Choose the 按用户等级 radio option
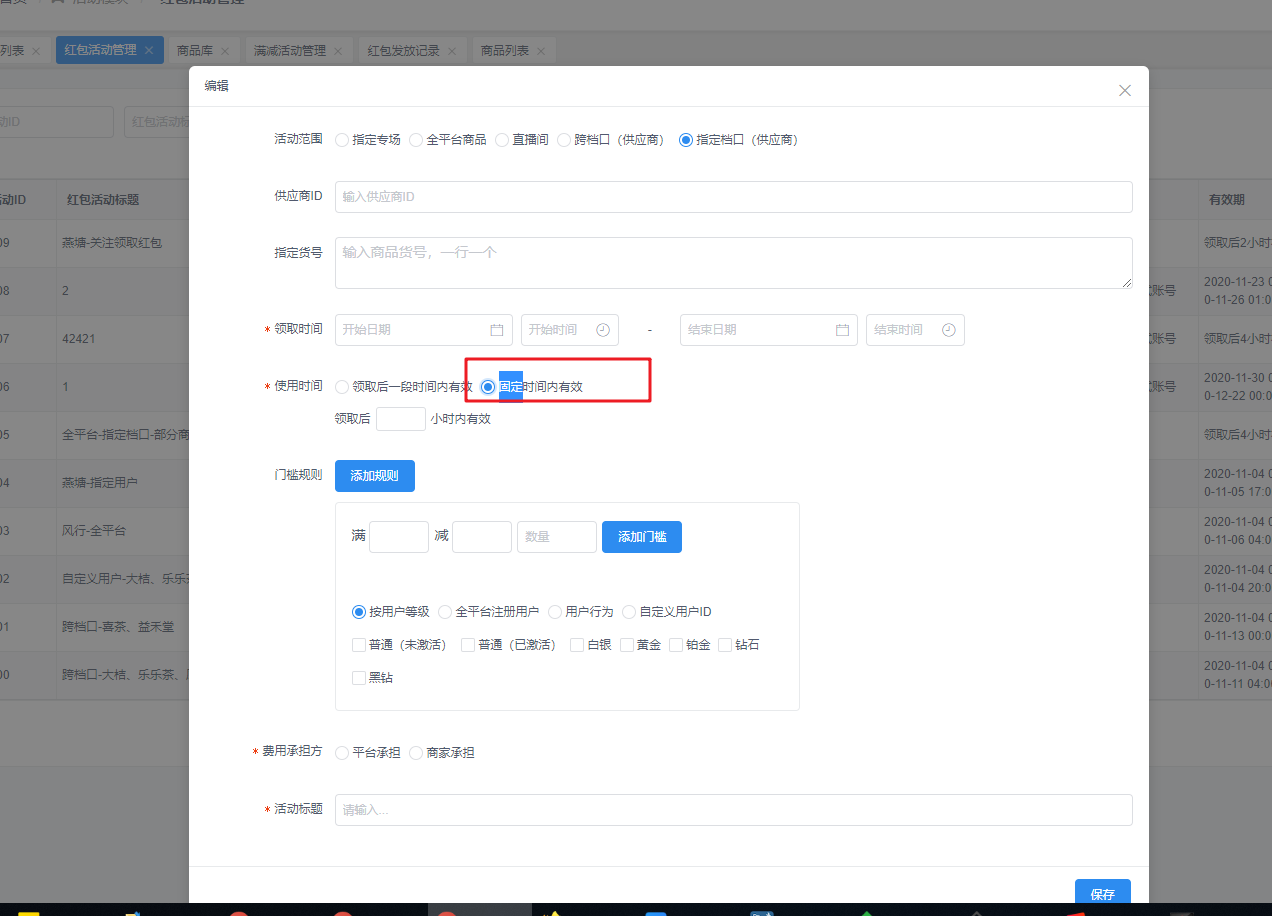1272x916 pixels. [359, 612]
